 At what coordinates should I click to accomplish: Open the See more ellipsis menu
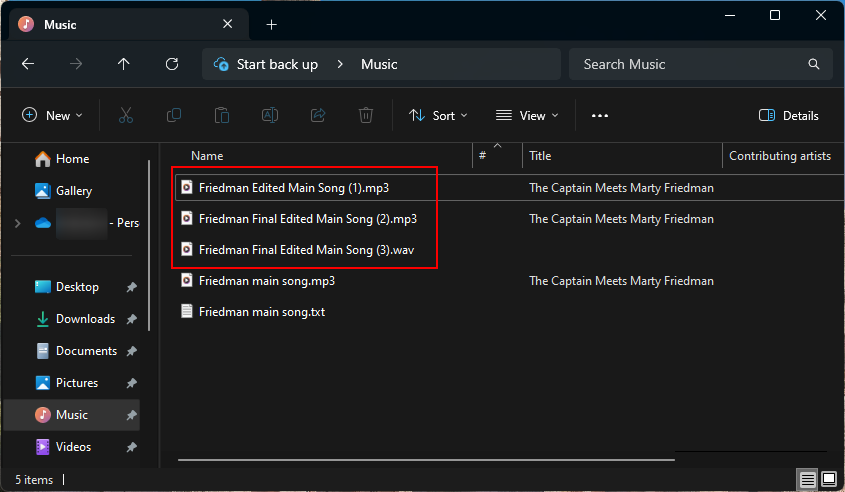(600, 116)
